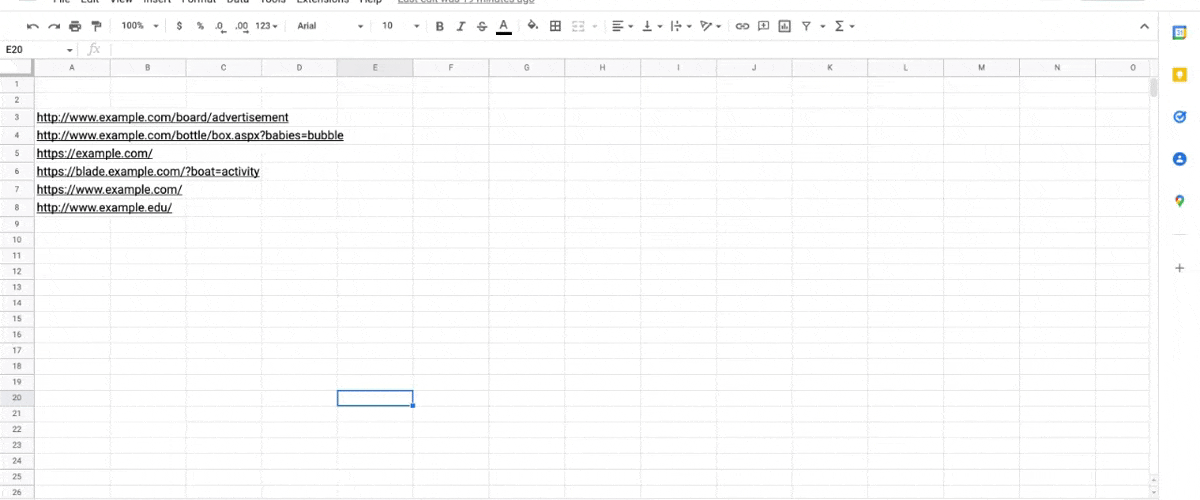Click the Name box showing E20
Viewport: 1200px width, 500px height.
[x=38, y=49]
